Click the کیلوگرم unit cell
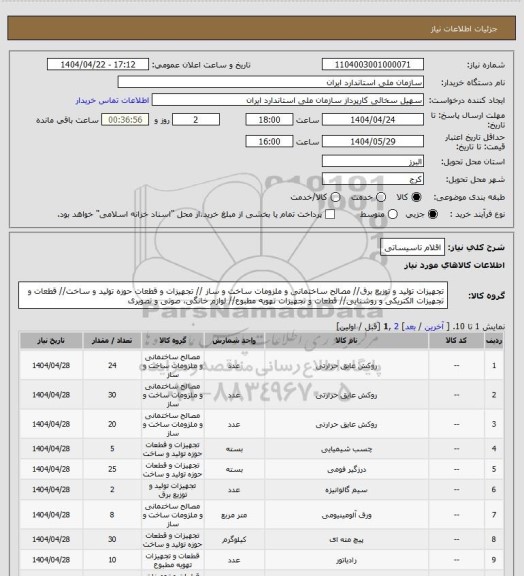524x576 pixels. coord(234,540)
